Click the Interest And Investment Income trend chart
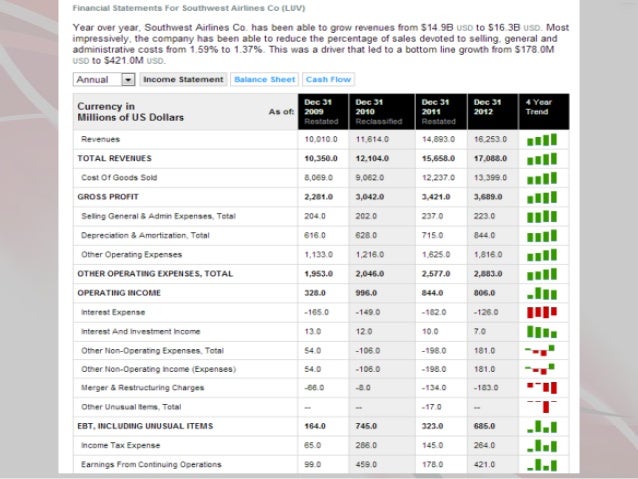 tap(540, 331)
